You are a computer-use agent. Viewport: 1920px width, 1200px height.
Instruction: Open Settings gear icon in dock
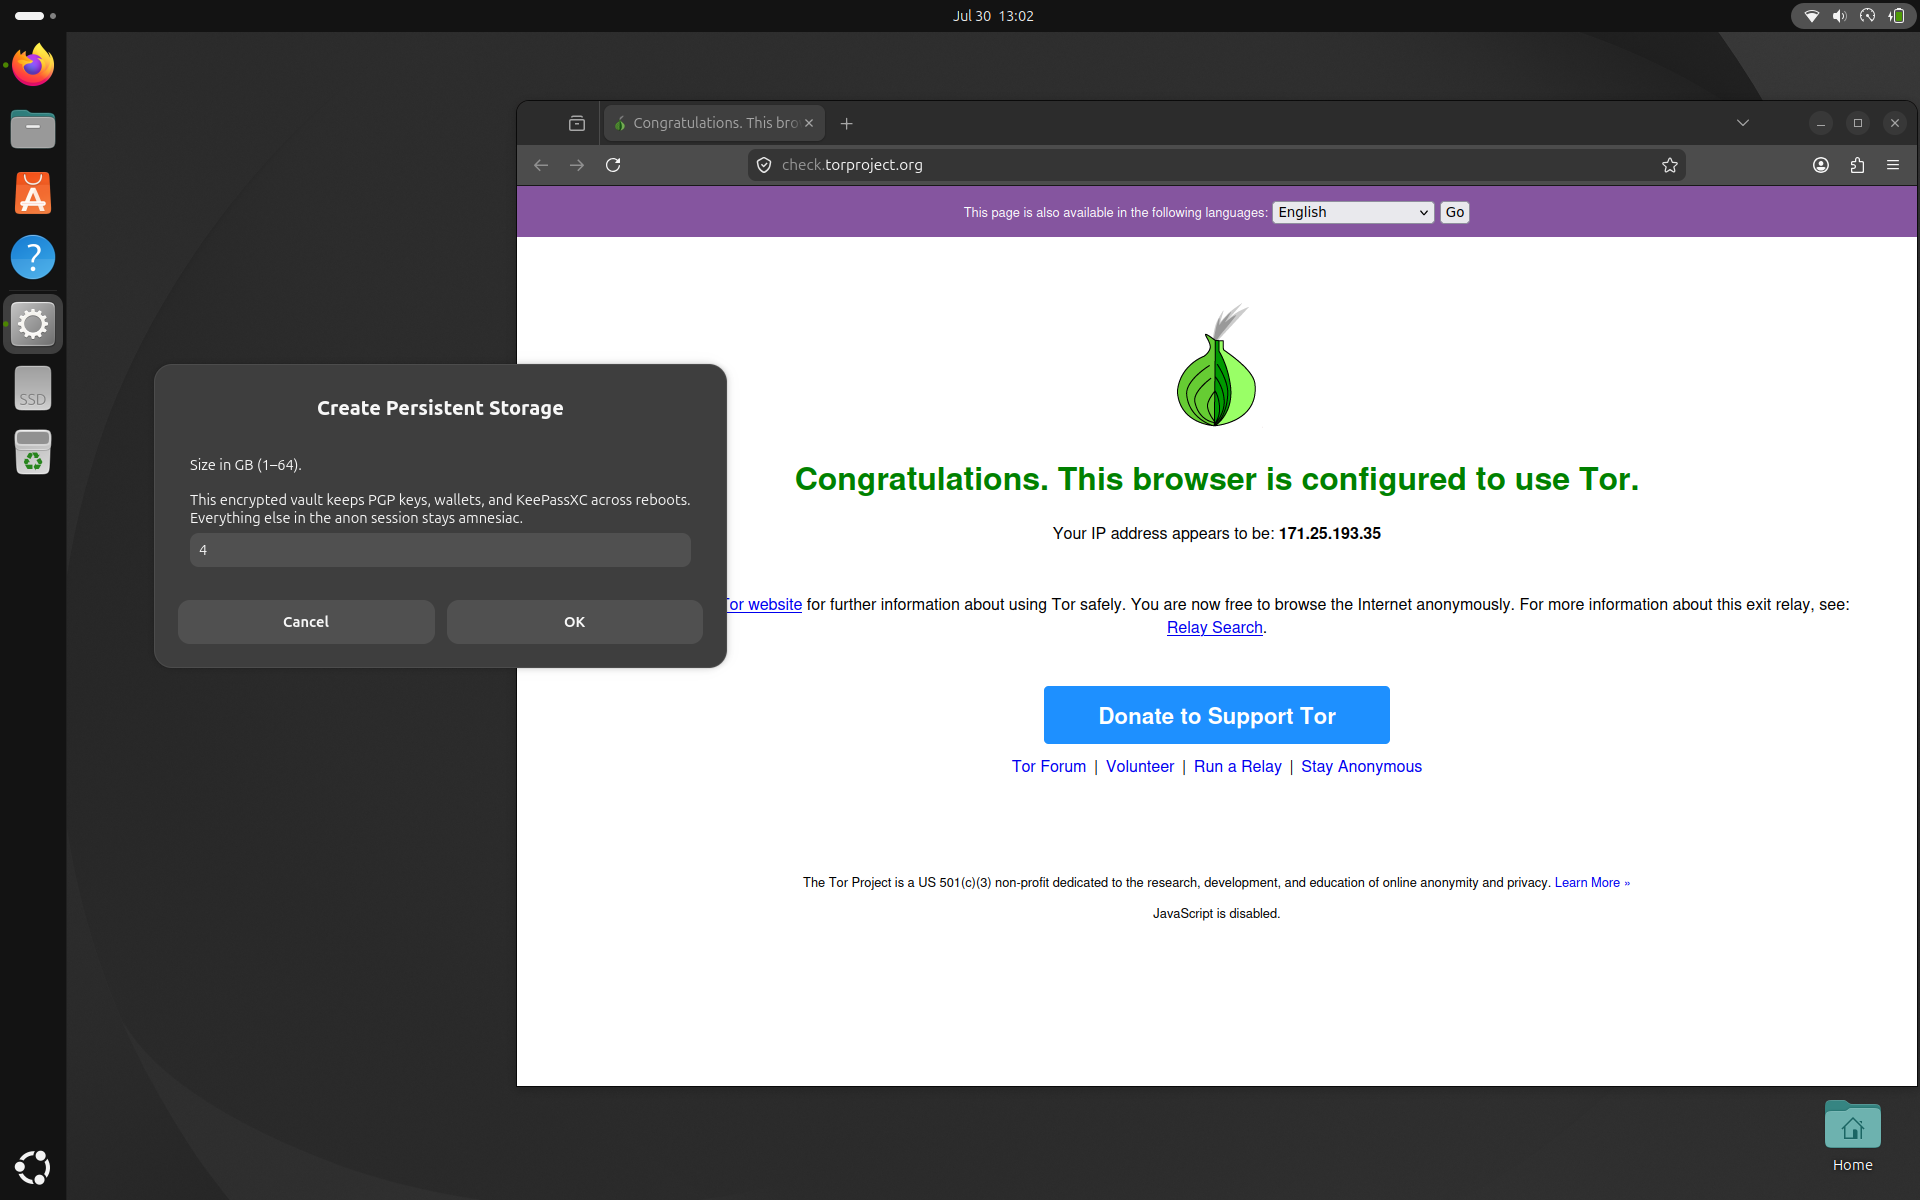pos(33,323)
